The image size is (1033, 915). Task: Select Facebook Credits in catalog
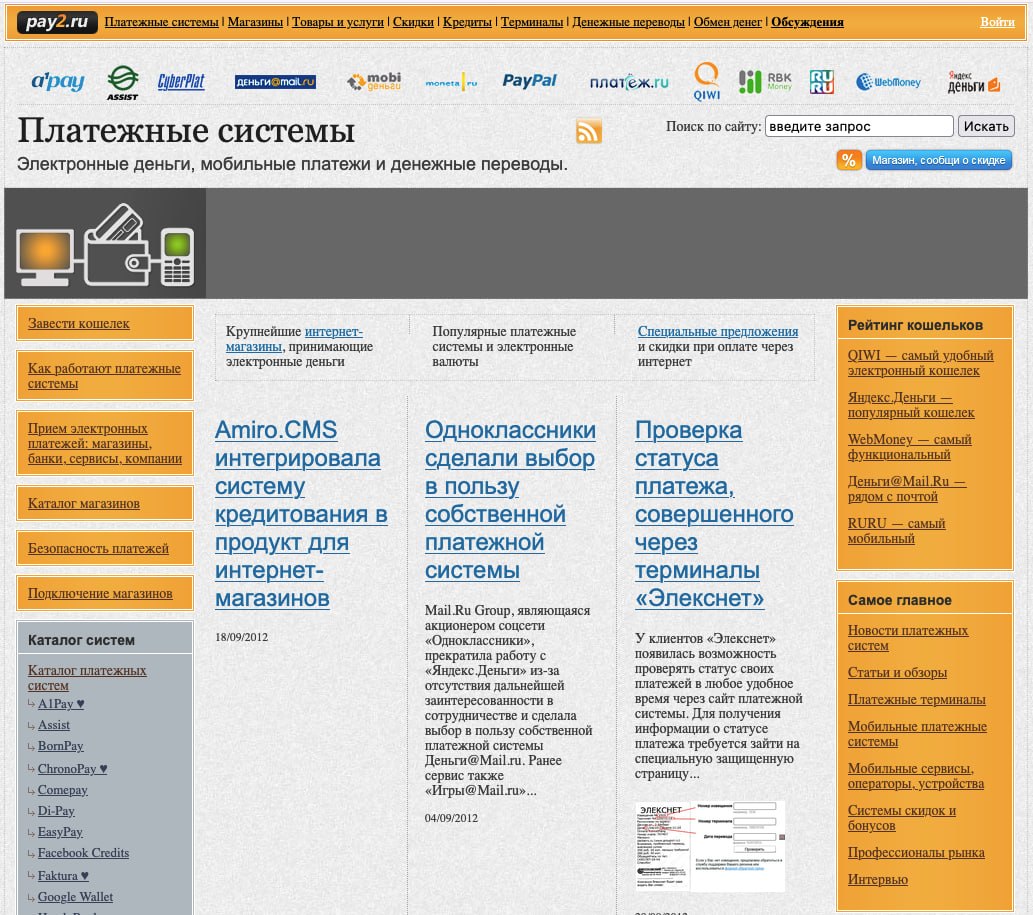83,853
